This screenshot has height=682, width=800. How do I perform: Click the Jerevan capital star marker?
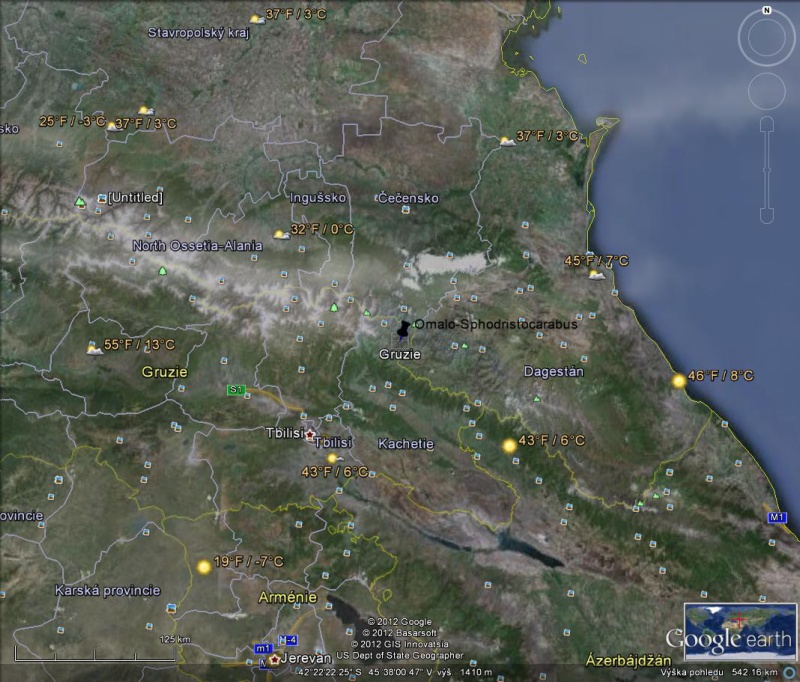tap(273, 659)
